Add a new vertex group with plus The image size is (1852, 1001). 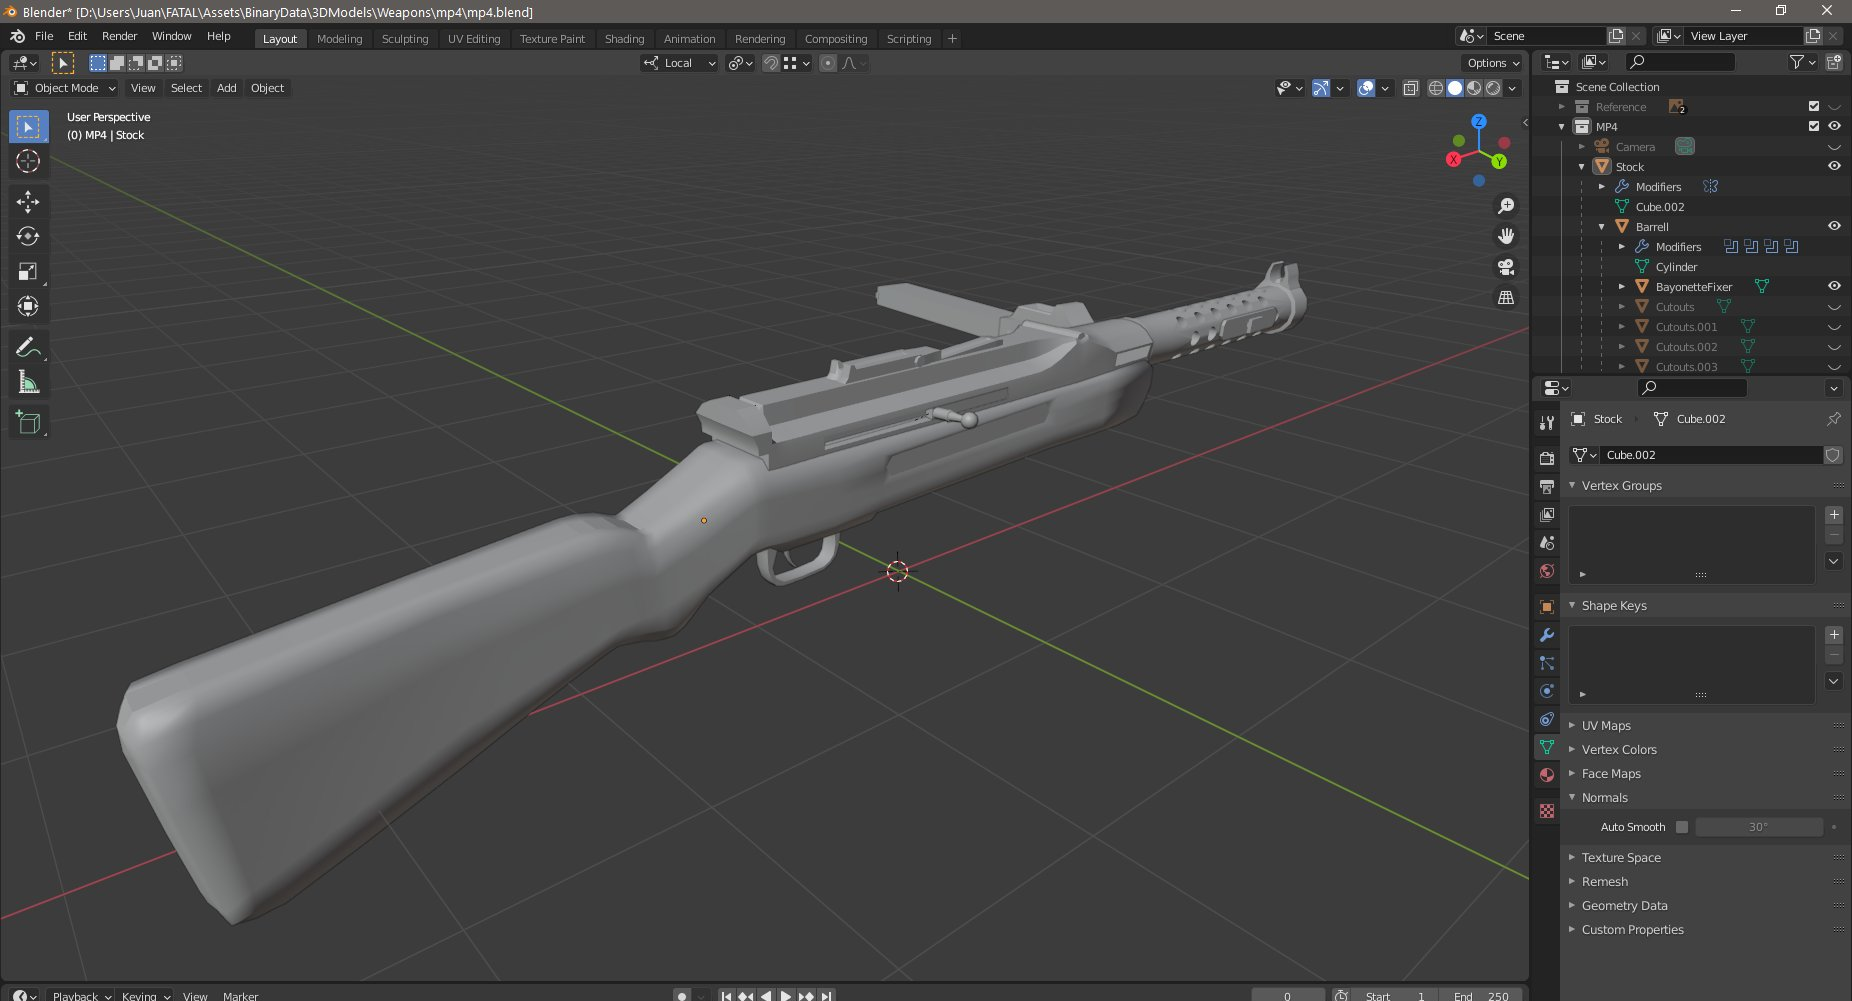(x=1834, y=515)
